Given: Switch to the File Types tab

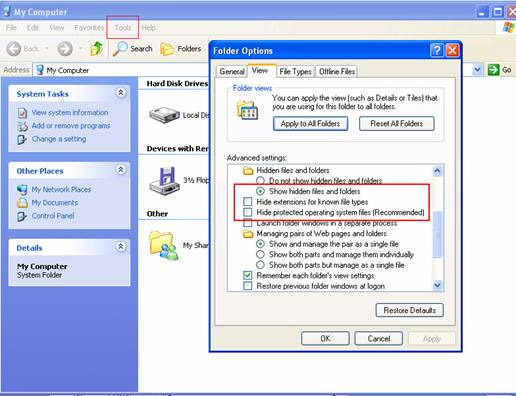Looking at the screenshot, I should (295, 71).
